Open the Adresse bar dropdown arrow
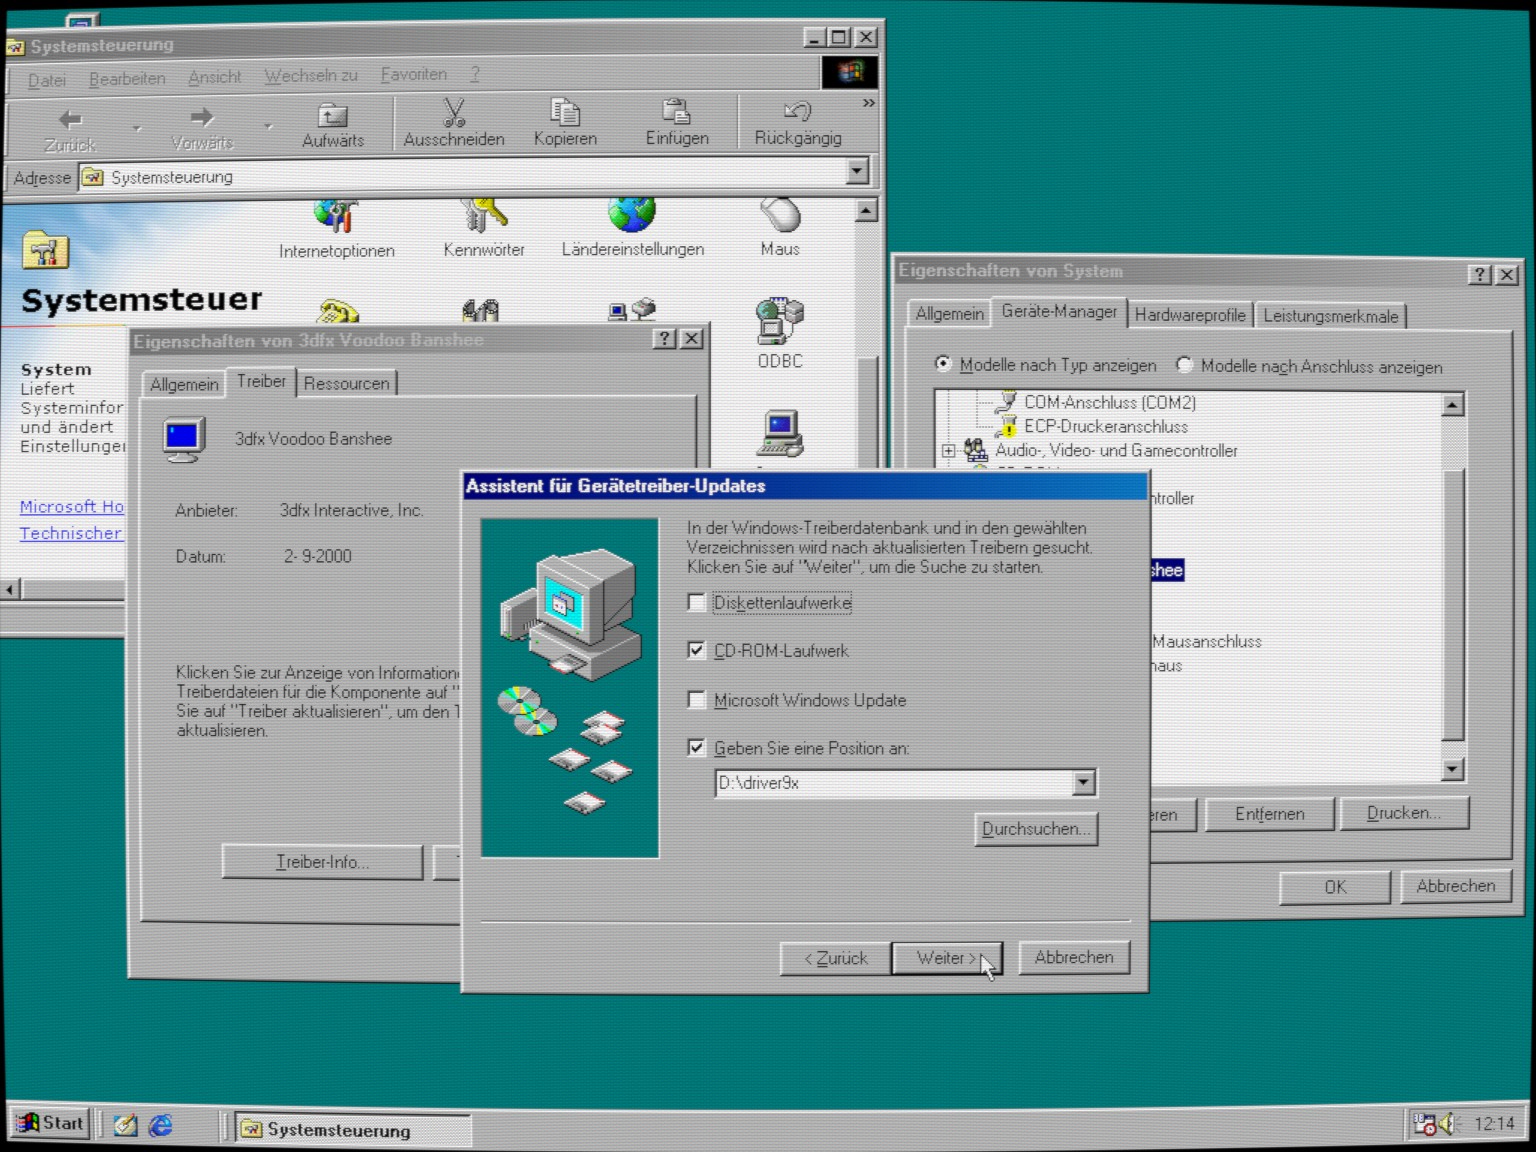This screenshot has height=1152, width=1536. point(857,172)
